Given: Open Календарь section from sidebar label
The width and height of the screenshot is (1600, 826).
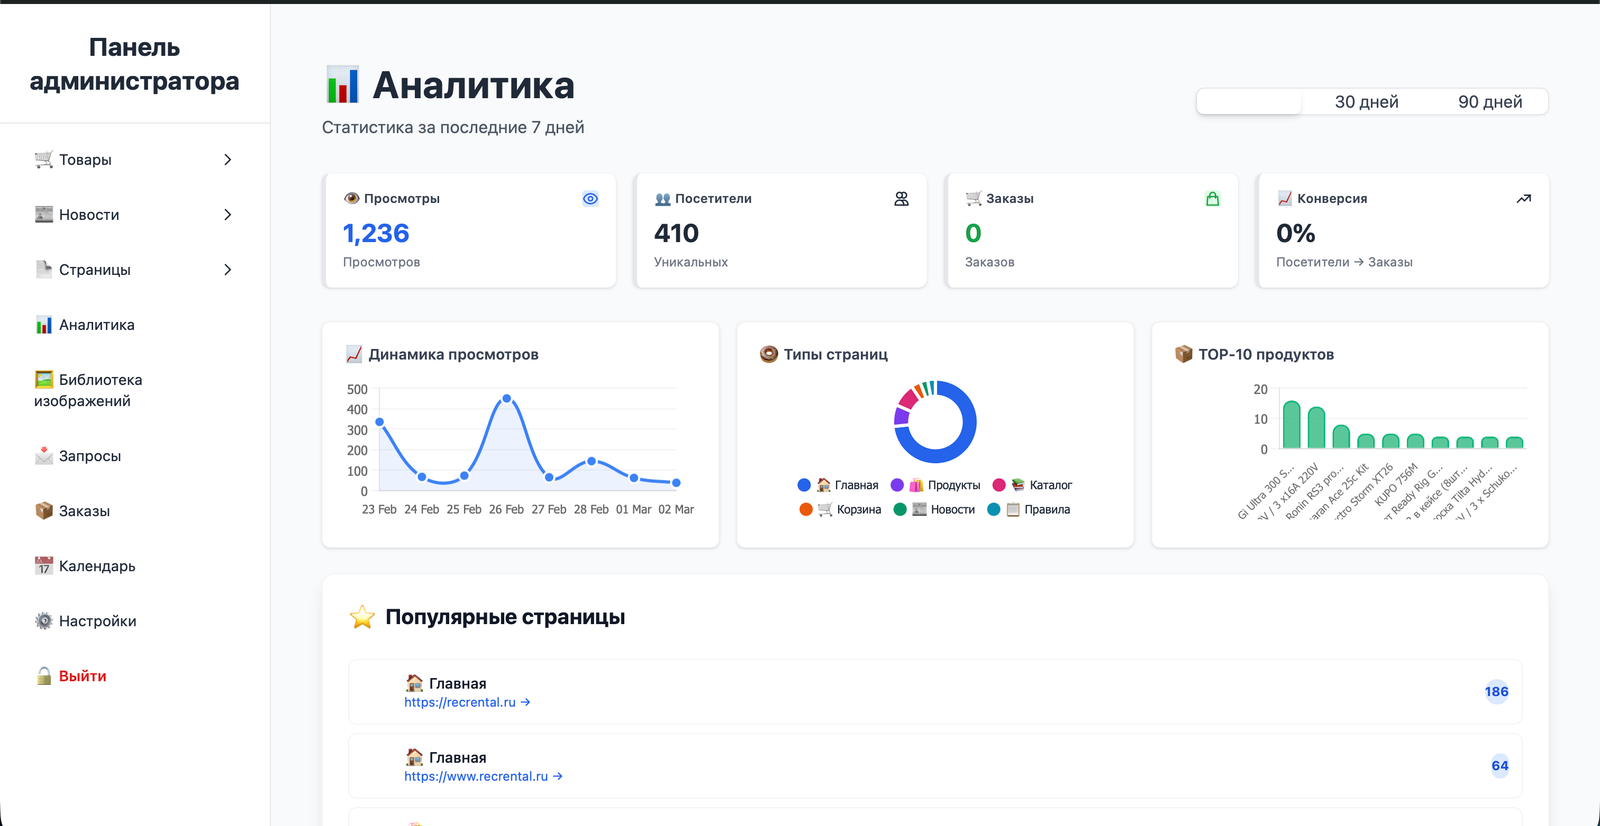Looking at the screenshot, I should click(97, 566).
